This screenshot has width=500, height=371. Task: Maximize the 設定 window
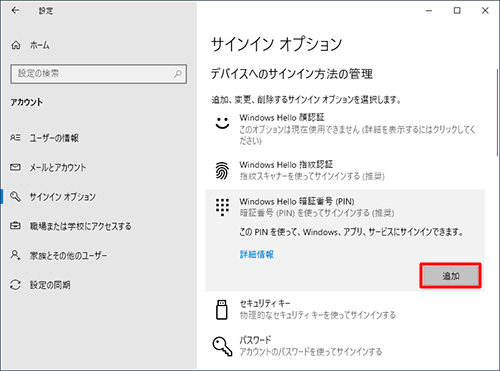pyautogui.click(x=457, y=11)
